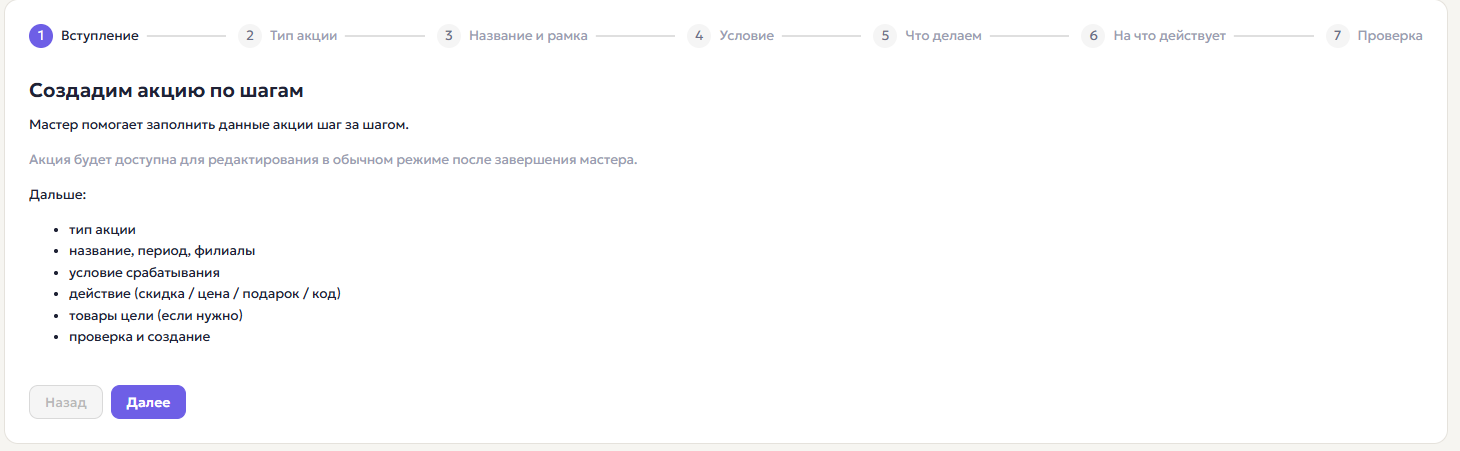The image size is (1460, 451).
Task: Jump to step 3 Название и рамка
Action: pyautogui.click(x=513, y=36)
